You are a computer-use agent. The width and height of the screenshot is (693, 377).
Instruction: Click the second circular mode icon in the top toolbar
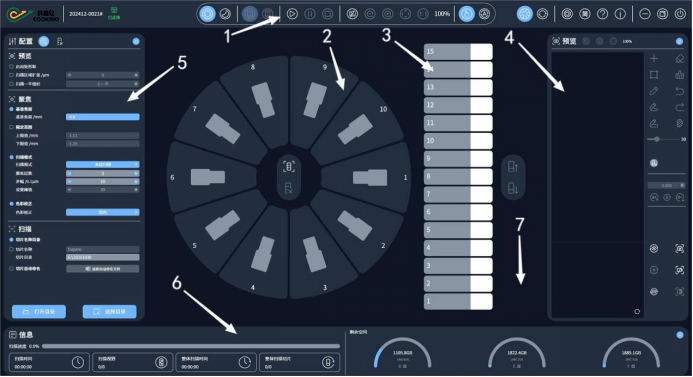tap(225, 14)
